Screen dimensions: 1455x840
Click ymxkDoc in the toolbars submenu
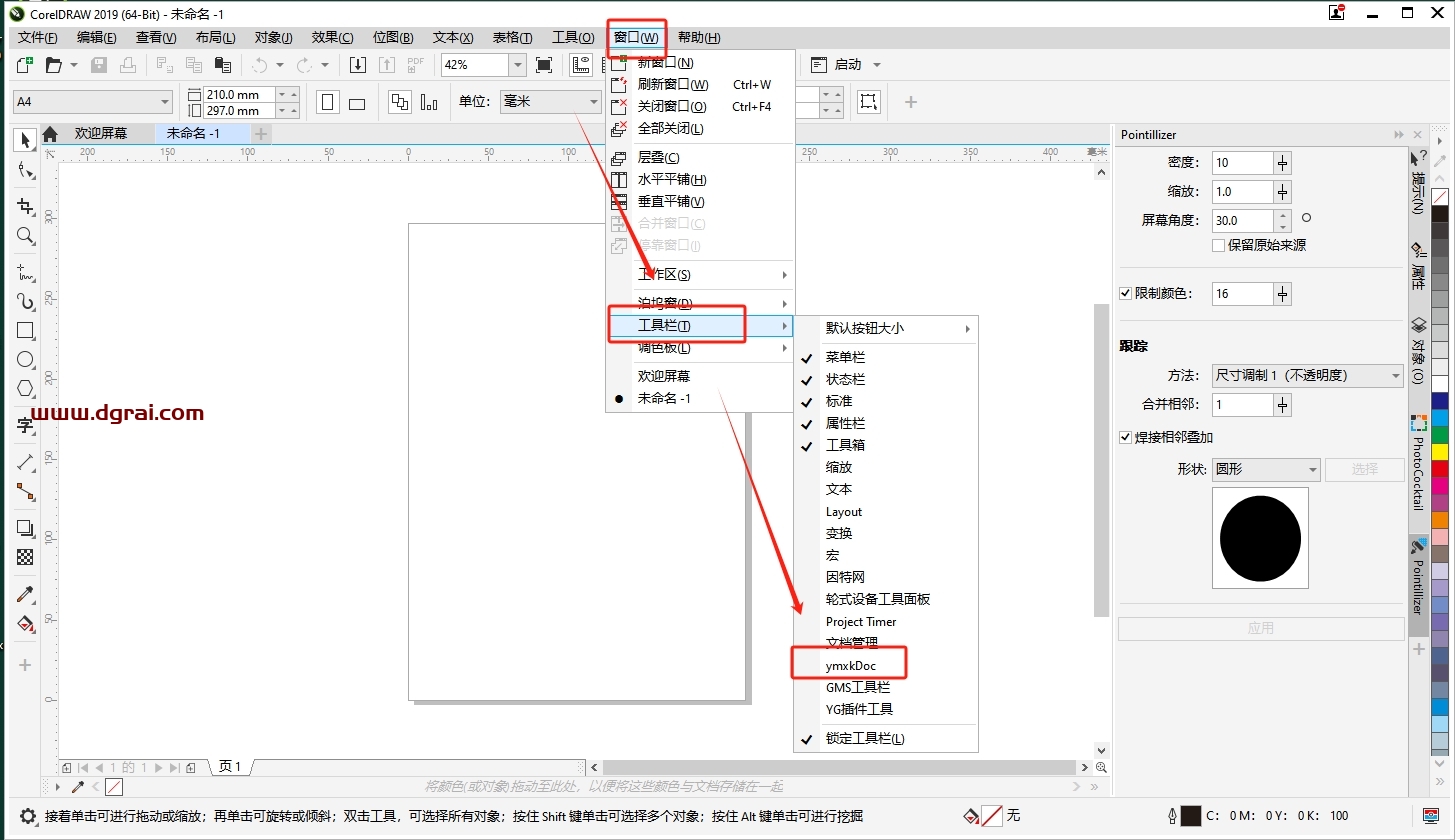pos(851,666)
